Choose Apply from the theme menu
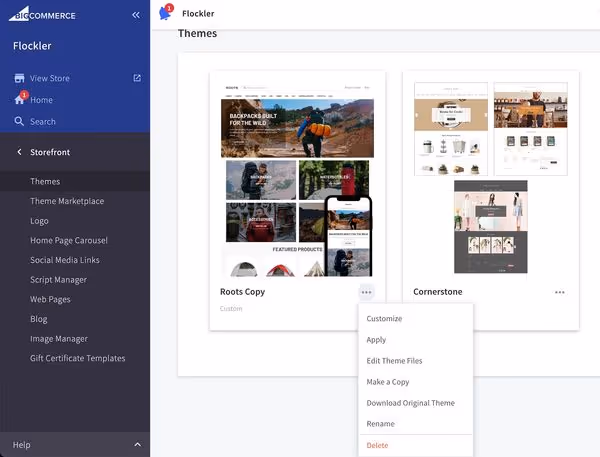This screenshot has width=600, height=457. 416,339
